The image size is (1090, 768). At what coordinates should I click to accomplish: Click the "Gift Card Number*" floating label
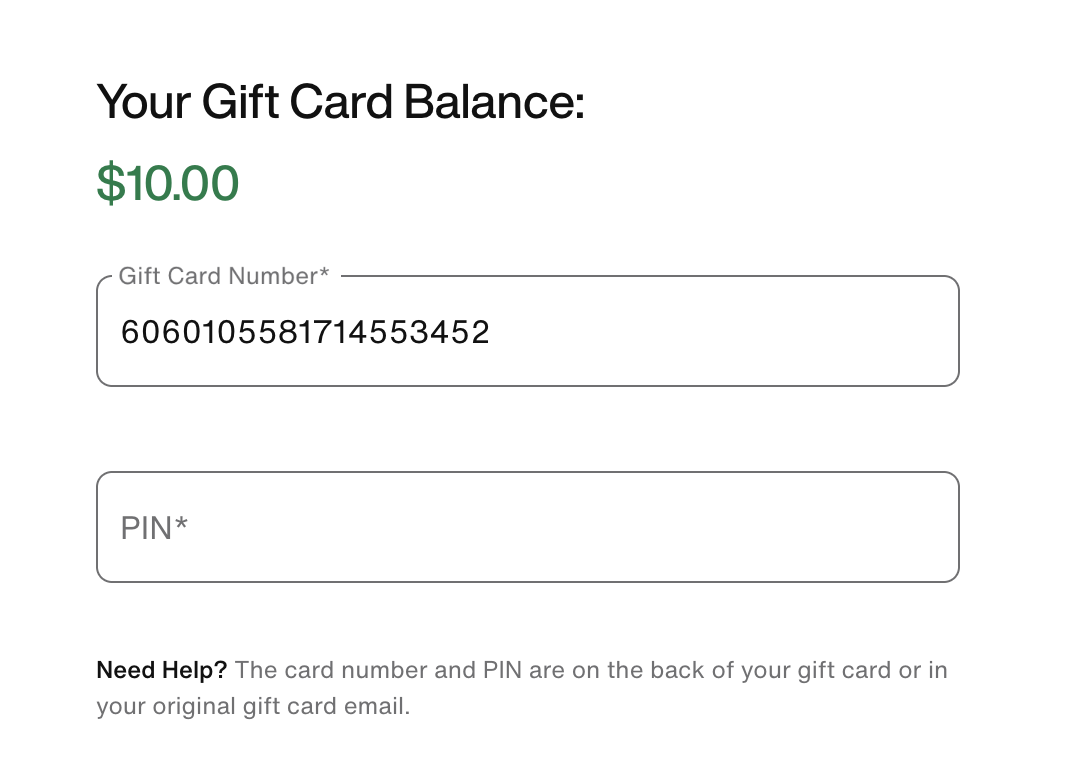tap(223, 276)
